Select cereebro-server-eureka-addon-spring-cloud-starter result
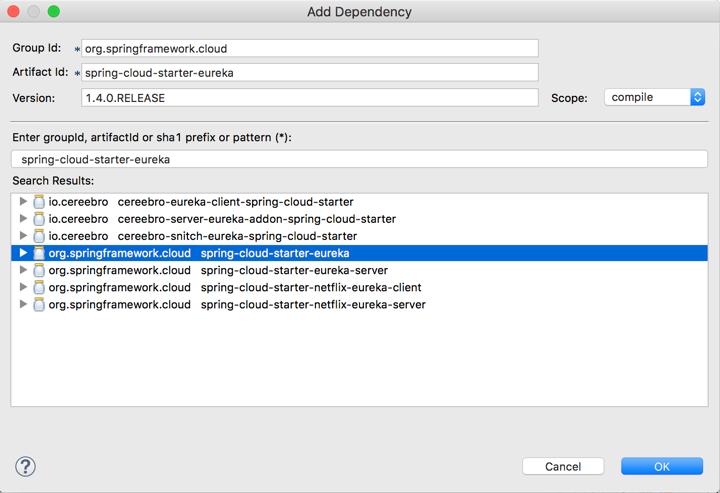The height and width of the screenshot is (493, 720). click(256, 219)
